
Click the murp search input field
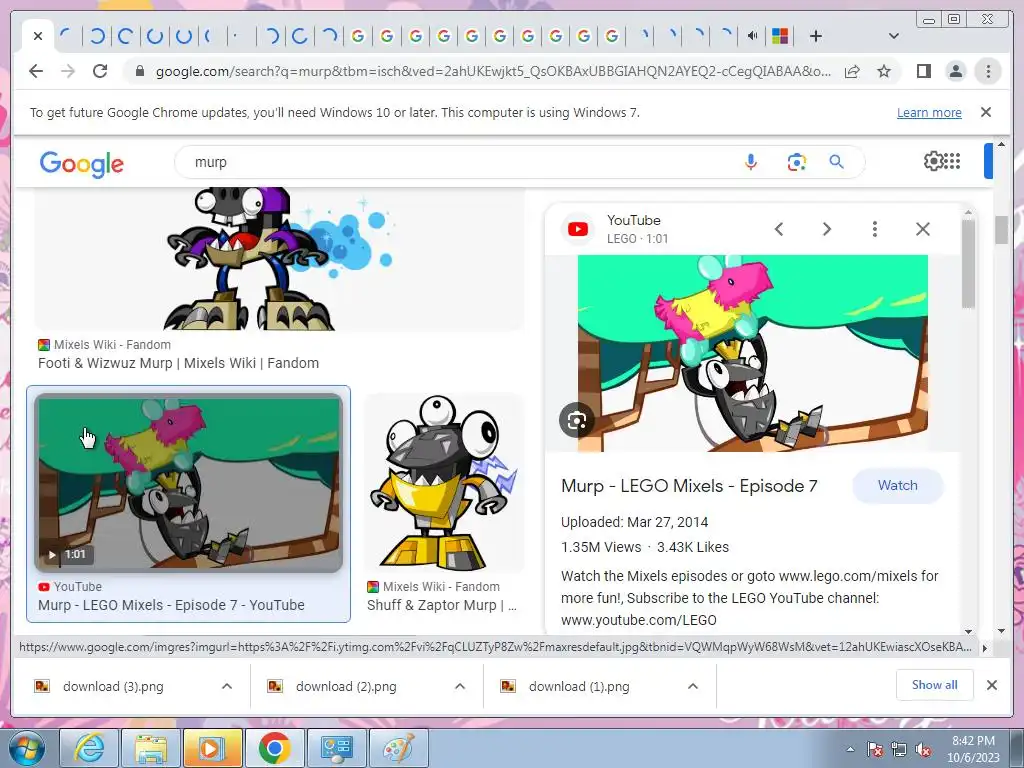coord(457,162)
